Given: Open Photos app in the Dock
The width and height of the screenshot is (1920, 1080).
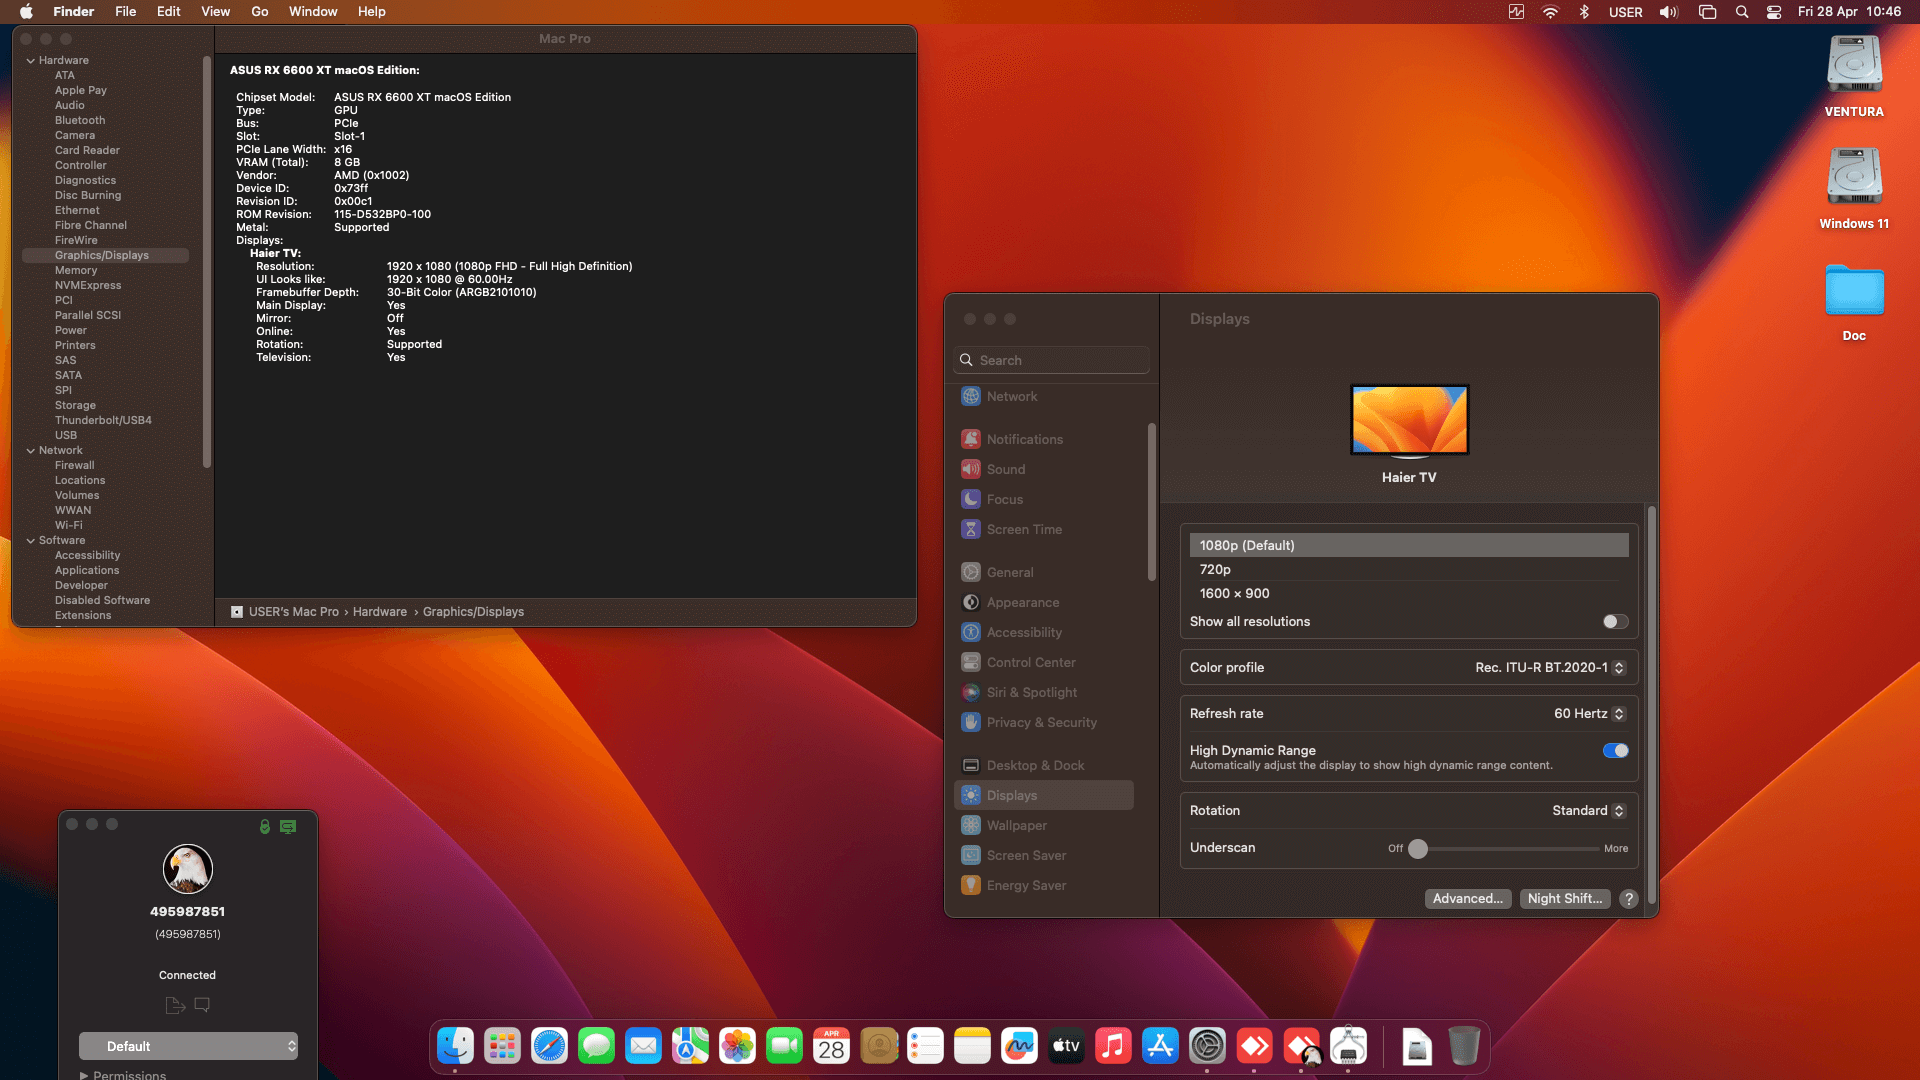Looking at the screenshot, I should tap(737, 1046).
